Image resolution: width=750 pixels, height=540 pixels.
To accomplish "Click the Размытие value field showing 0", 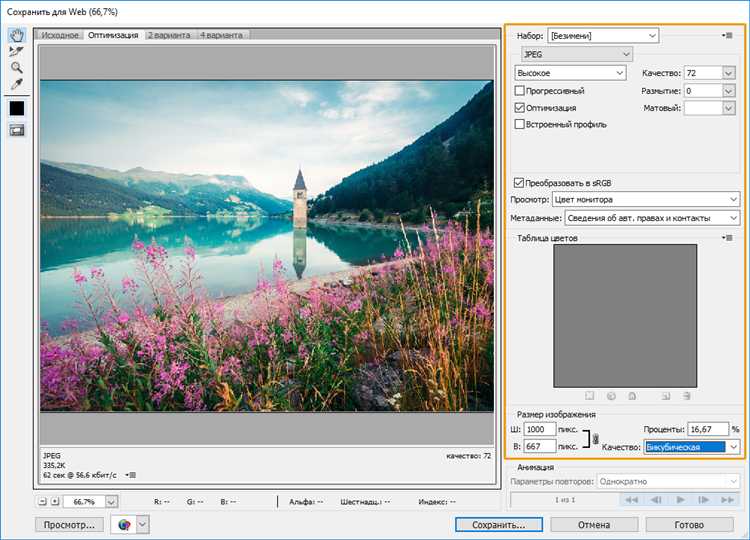I will click(703, 91).
